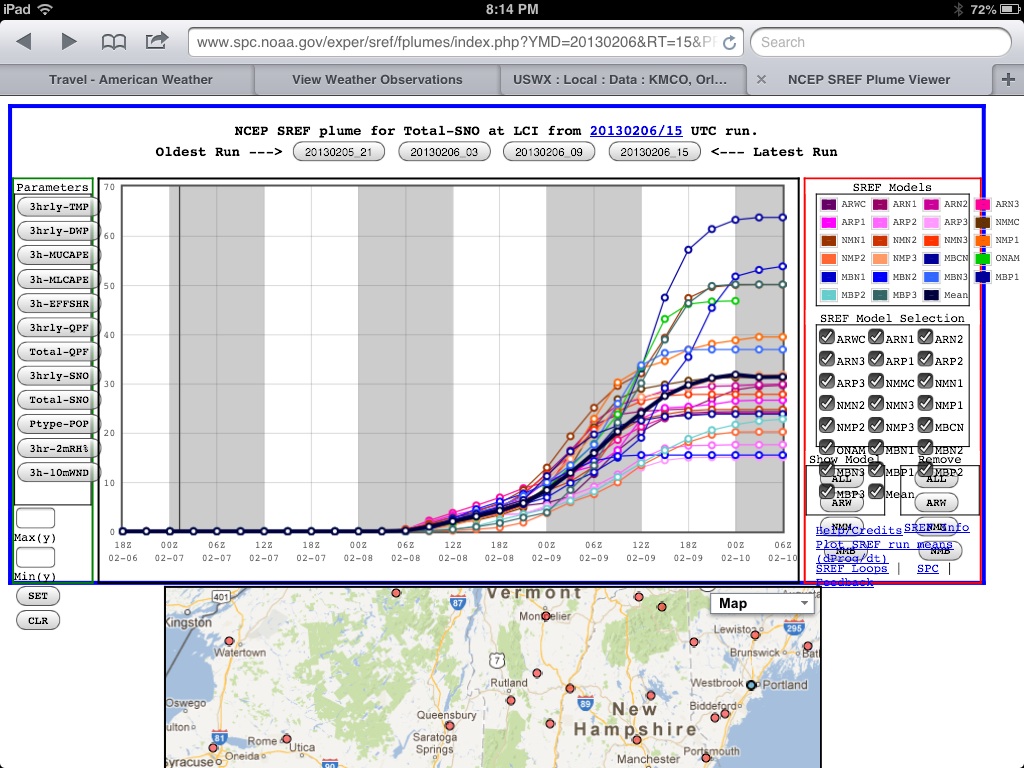Tap the Portland map station marker
1024x768 pixels.
pyautogui.click(x=752, y=686)
